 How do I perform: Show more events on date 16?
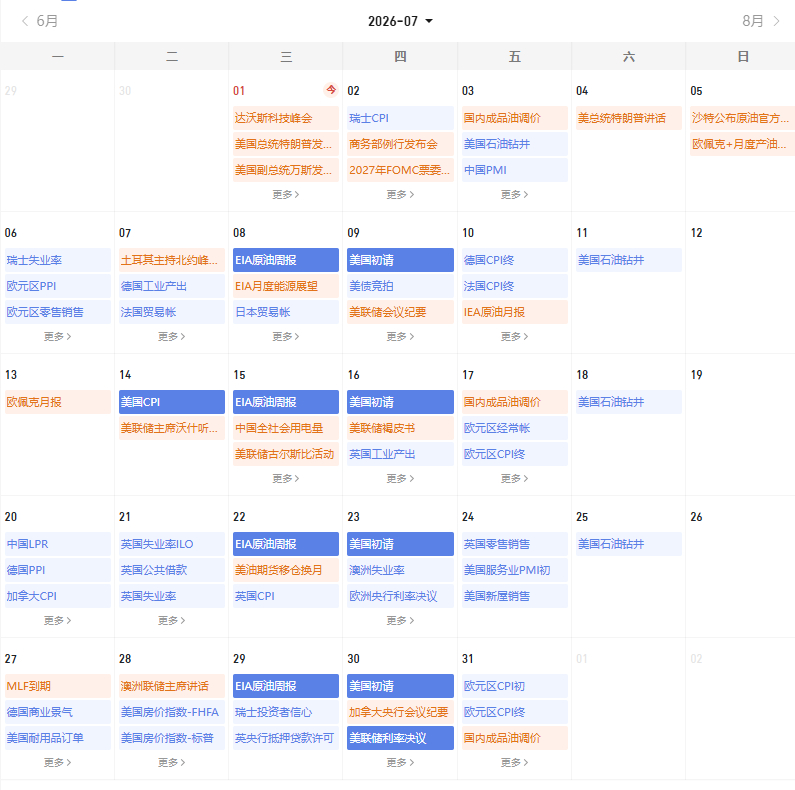click(x=400, y=478)
